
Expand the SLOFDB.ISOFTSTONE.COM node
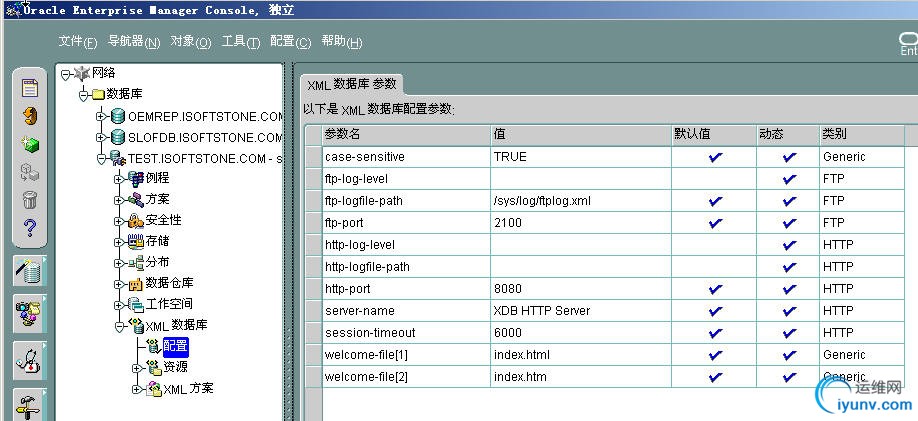[x=101, y=138]
